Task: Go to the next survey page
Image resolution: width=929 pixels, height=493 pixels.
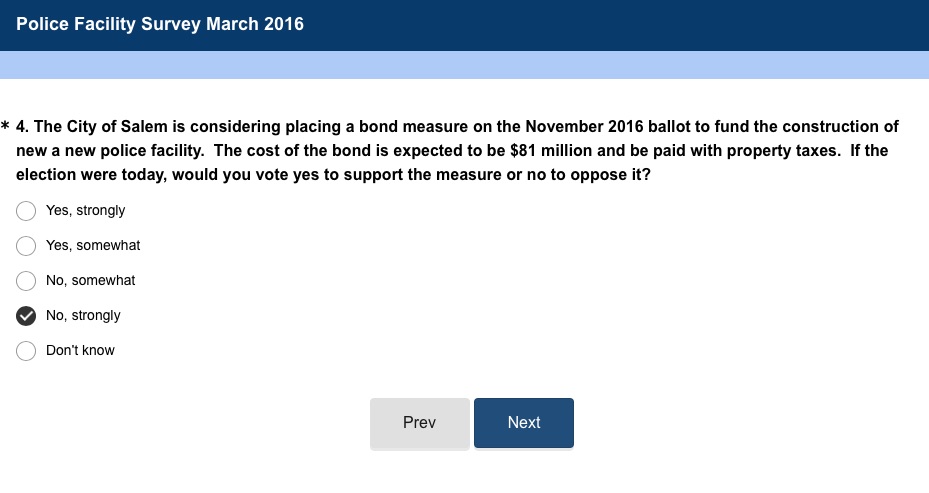Action: pyautogui.click(x=523, y=423)
